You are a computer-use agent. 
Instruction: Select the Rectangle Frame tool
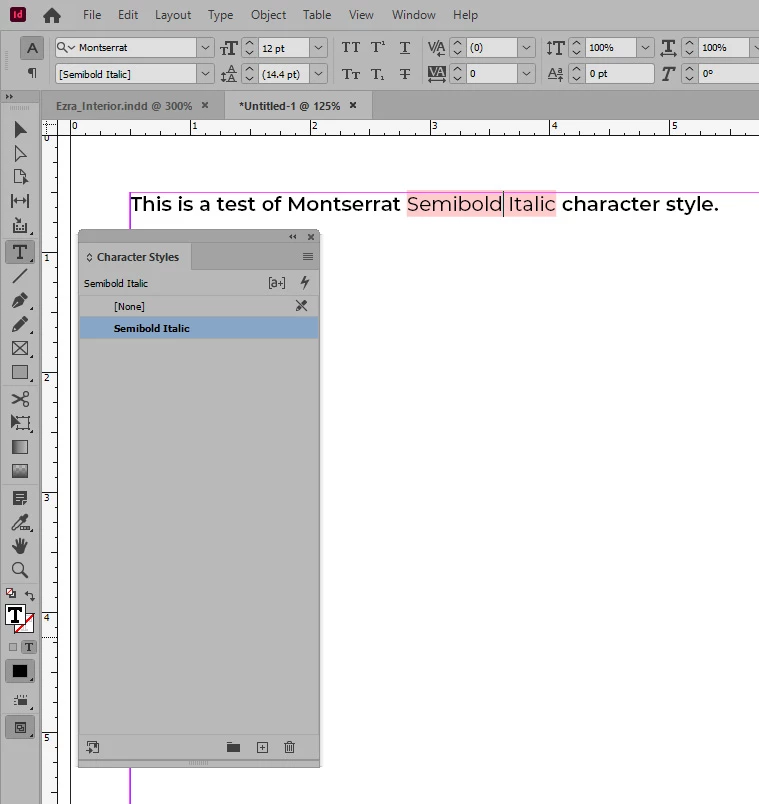tap(20, 348)
